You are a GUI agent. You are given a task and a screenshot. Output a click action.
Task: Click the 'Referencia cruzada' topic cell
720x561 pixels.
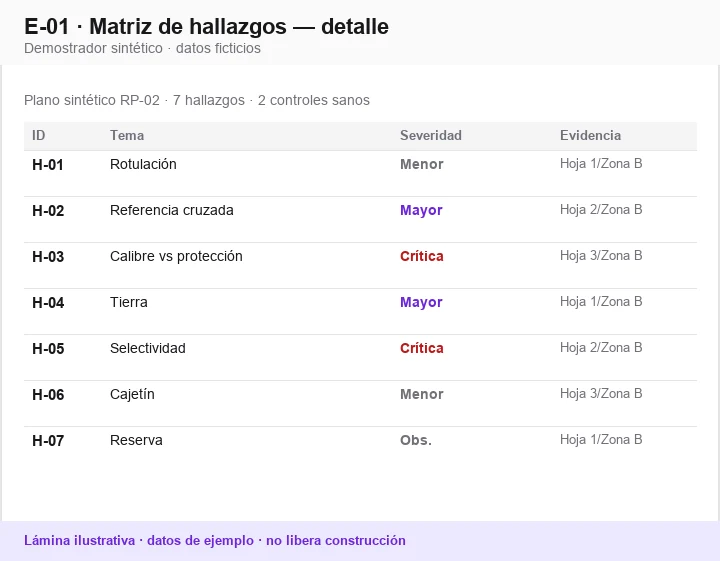point(172,210)
